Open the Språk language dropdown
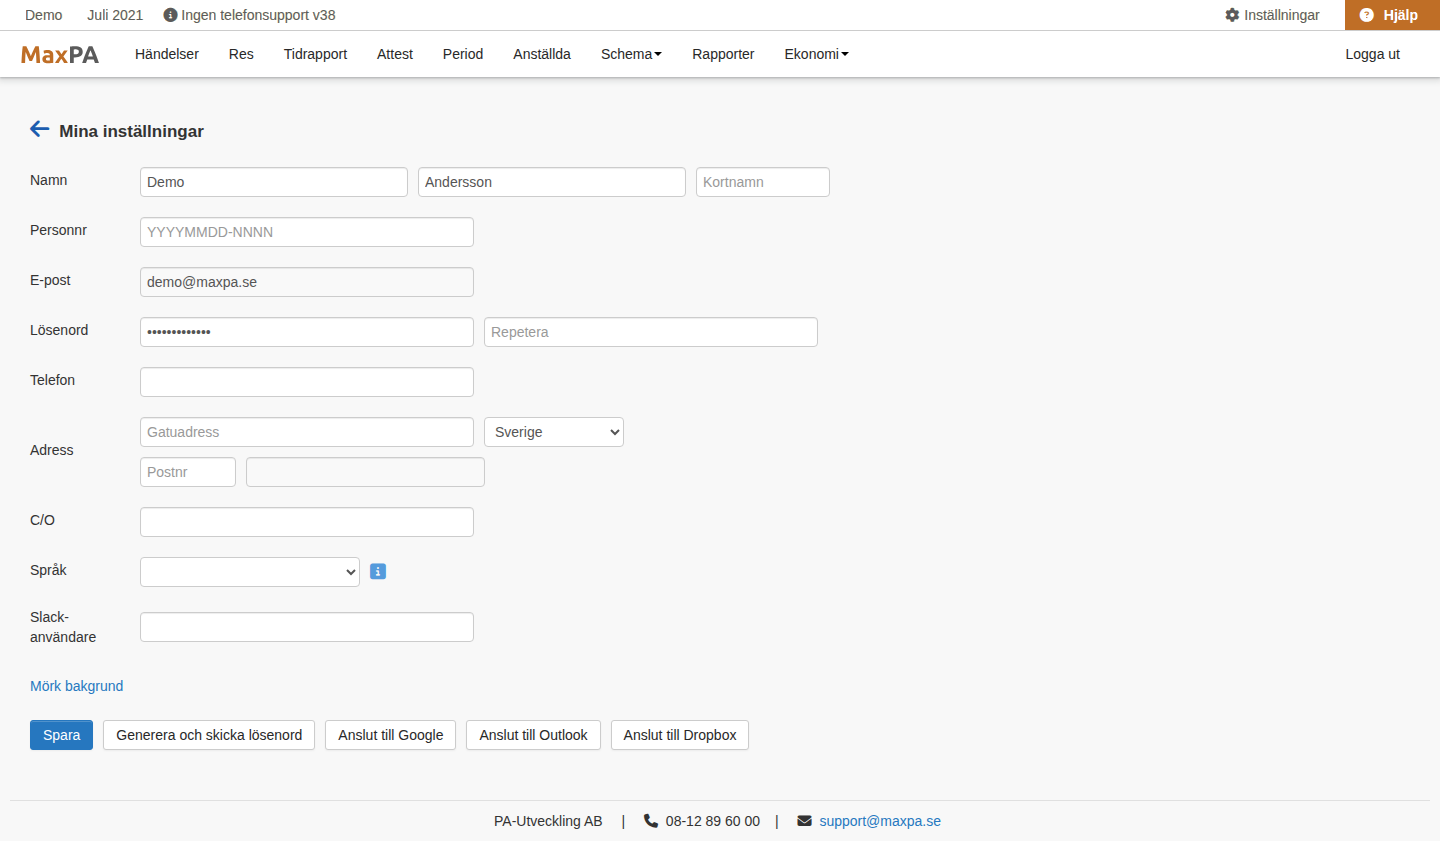Screen dimensions: 1440x841 (250, 572)
